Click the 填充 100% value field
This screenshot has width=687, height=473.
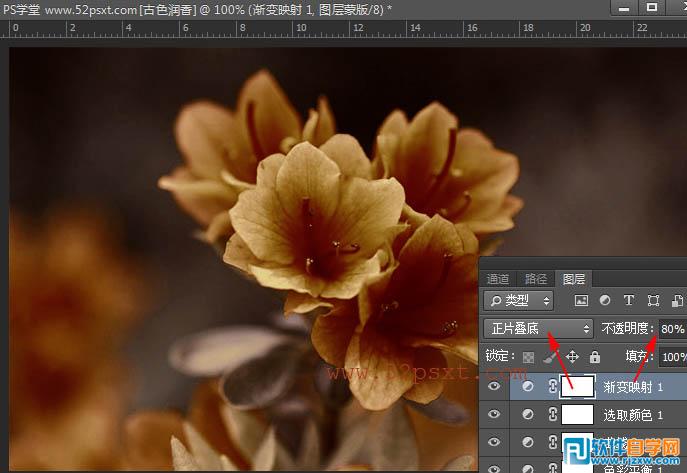[x=673, y=356]
